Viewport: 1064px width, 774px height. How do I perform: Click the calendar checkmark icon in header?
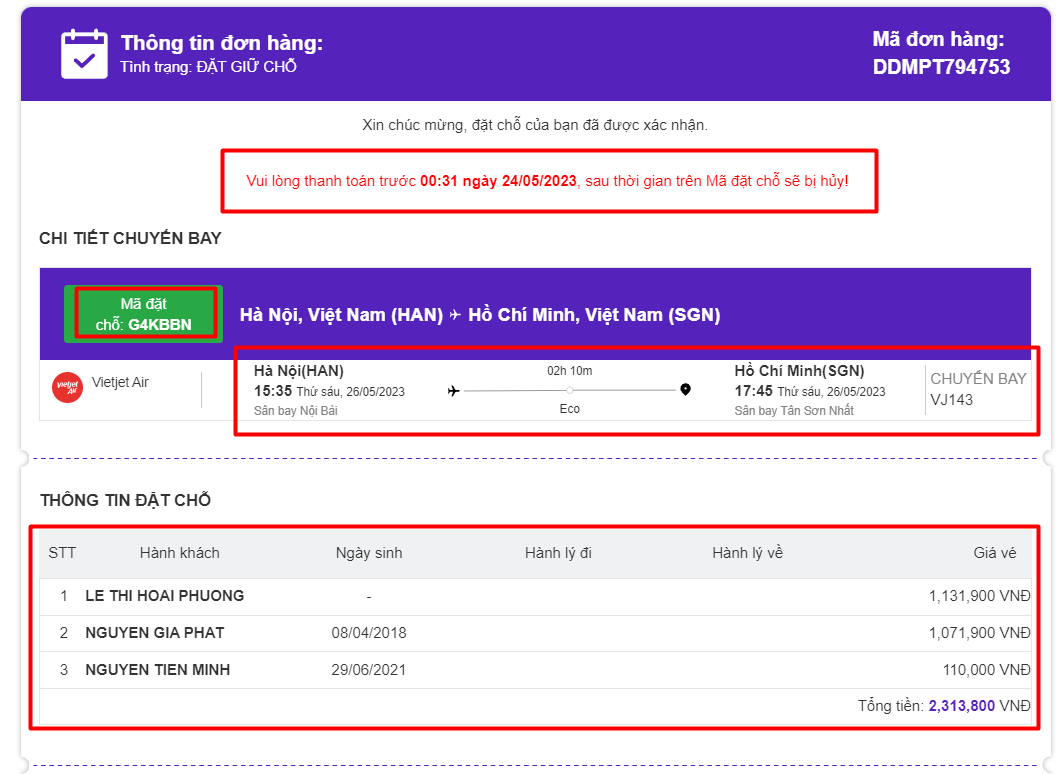[x=84, y=54]
